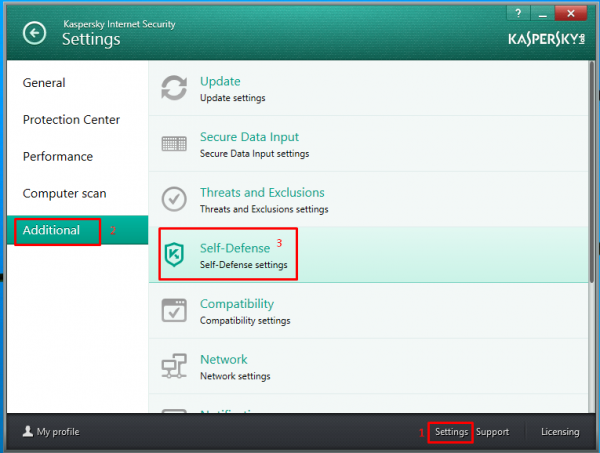Click Support in the bottom bar
Viewport: 600px width, 453px height.
(492, 432)
